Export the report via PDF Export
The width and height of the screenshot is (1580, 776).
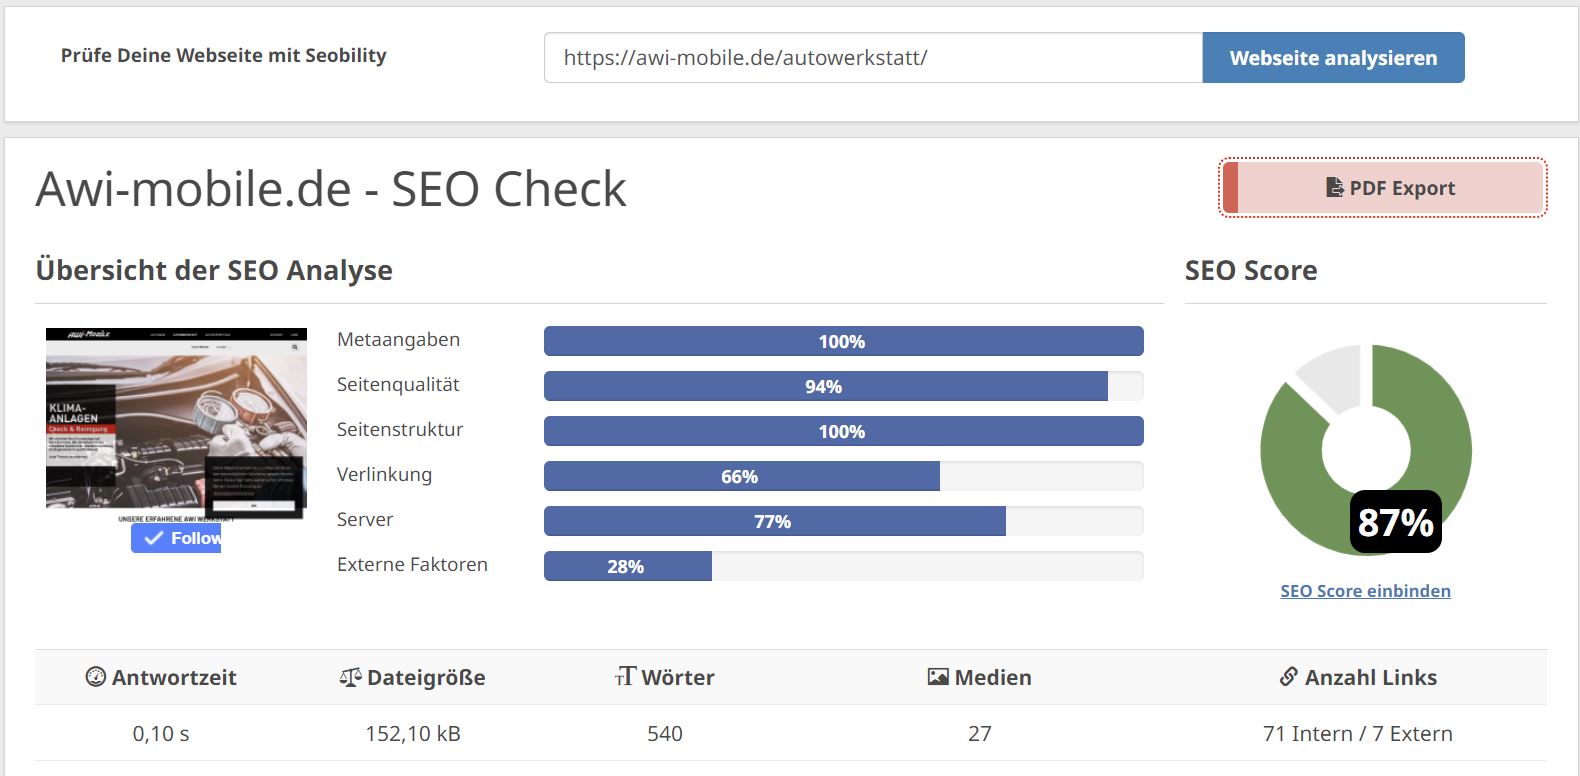click(x=1383, y=187)
